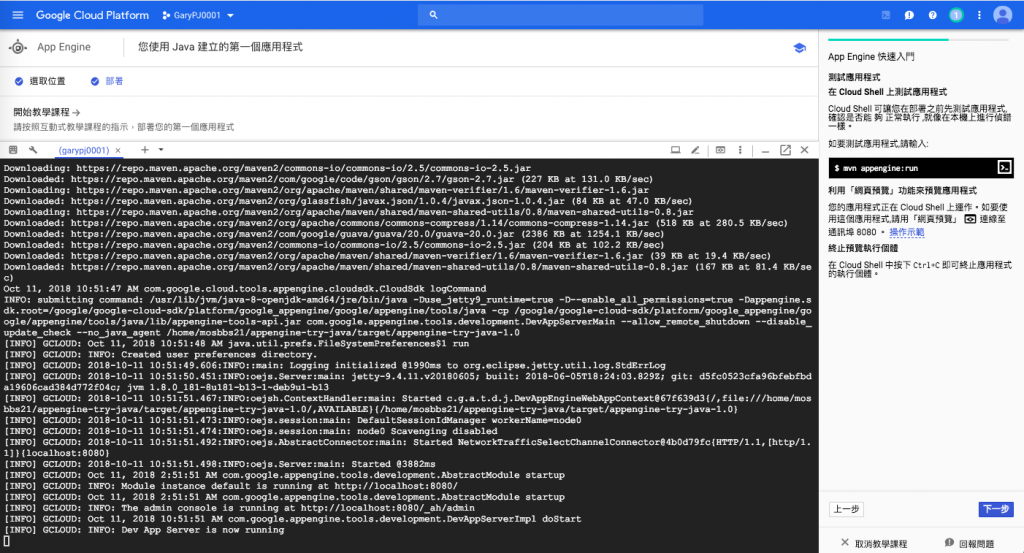Click the 'App Engine 快速入門' heading
This screenshot has height=553, width=1024.
(871, 57)
